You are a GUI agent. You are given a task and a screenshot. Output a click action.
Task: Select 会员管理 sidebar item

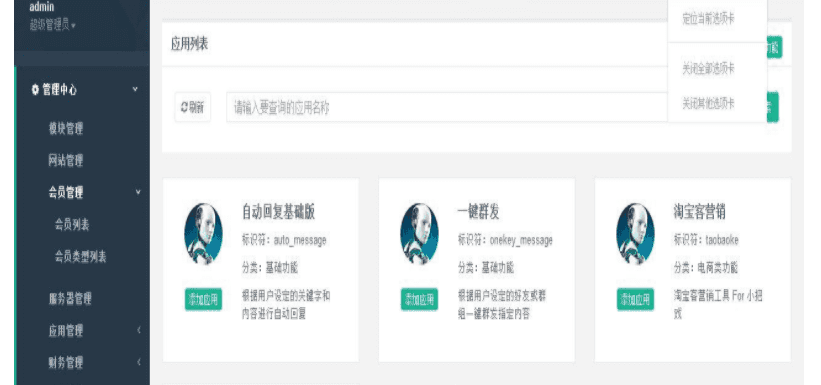[66, 192]
